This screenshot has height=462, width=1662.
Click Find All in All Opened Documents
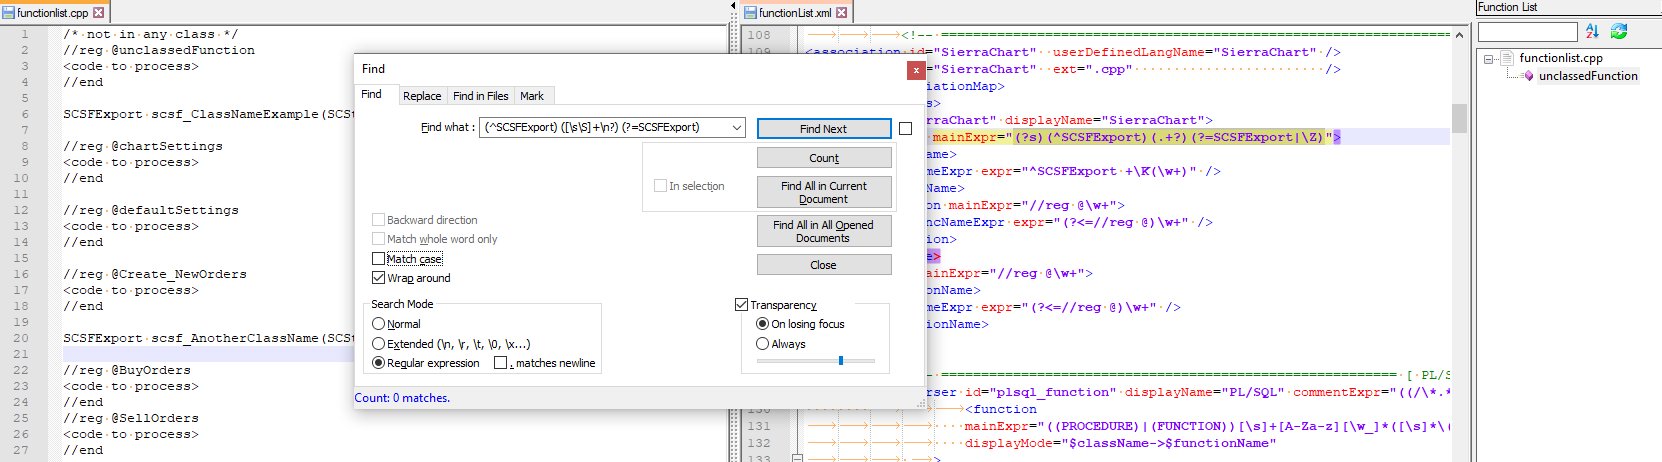point(824,231)
